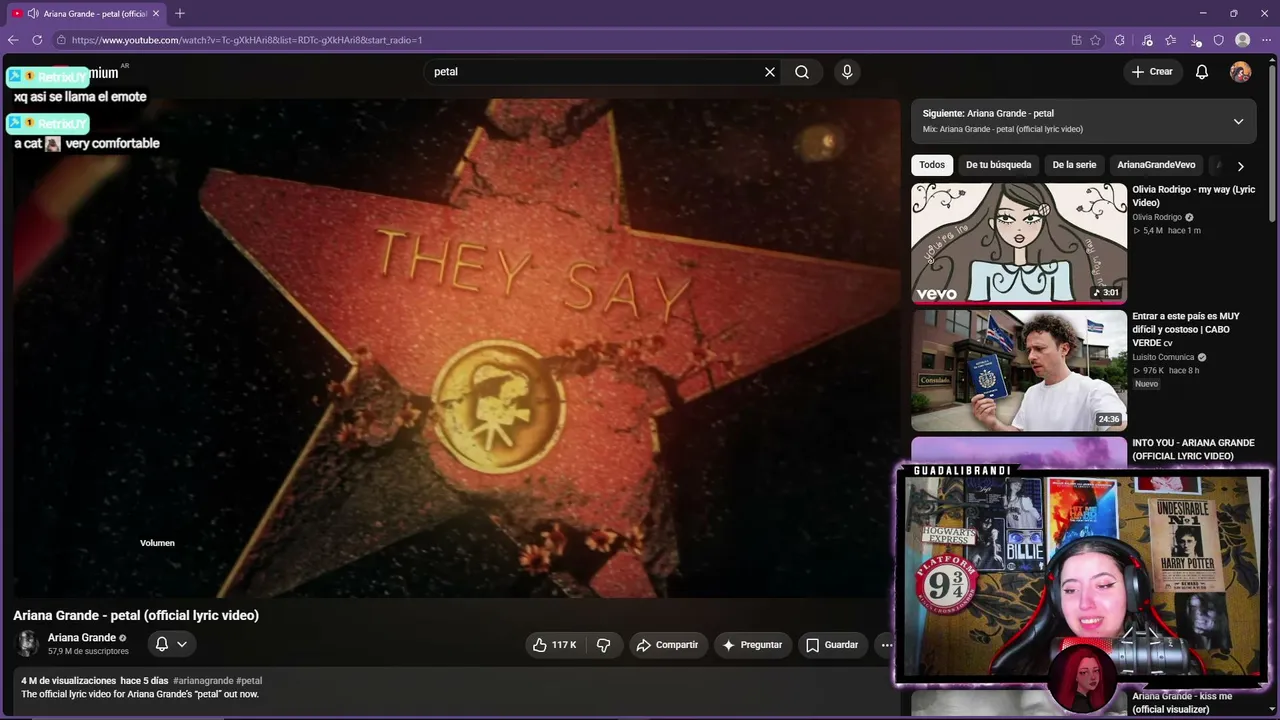This screenshot has height=720, width=1280.
Task: Reload the page with the refresh icon
Action: (x=37, y=40)
